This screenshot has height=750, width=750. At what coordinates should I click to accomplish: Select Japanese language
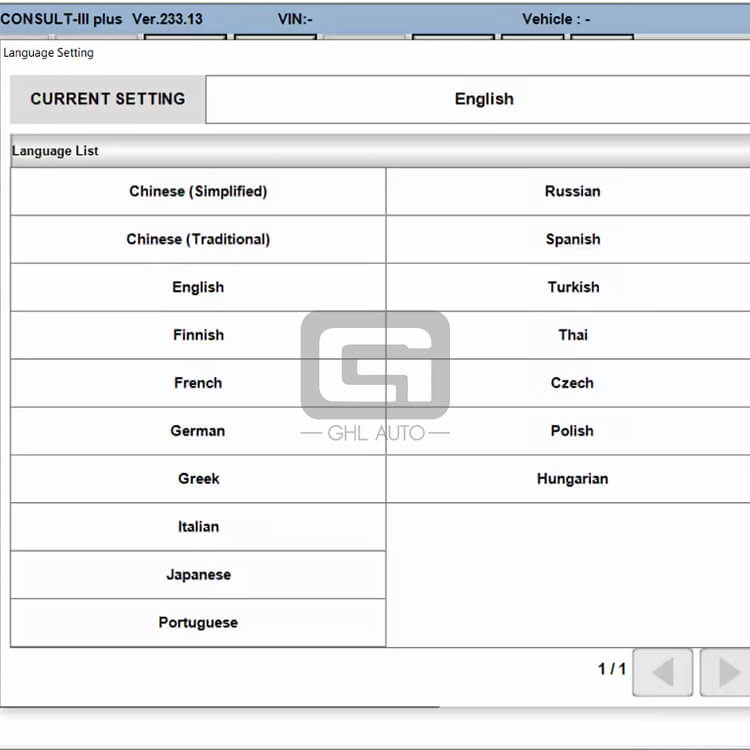tap(198, 574)
